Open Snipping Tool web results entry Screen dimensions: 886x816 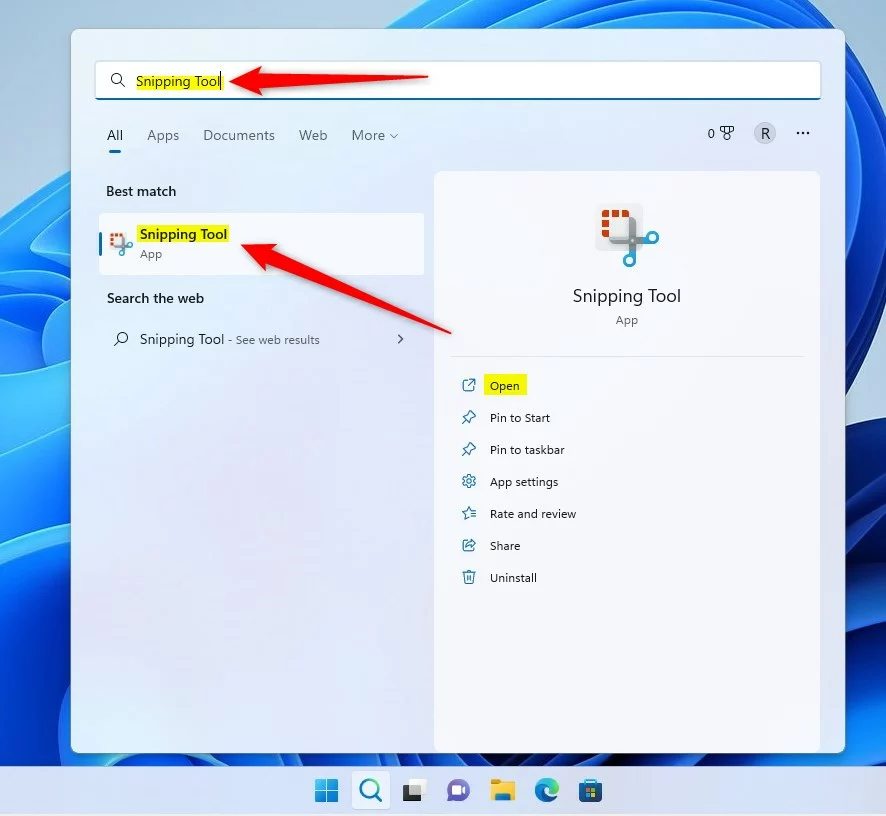pyautogui.click(x=262, y=339)
